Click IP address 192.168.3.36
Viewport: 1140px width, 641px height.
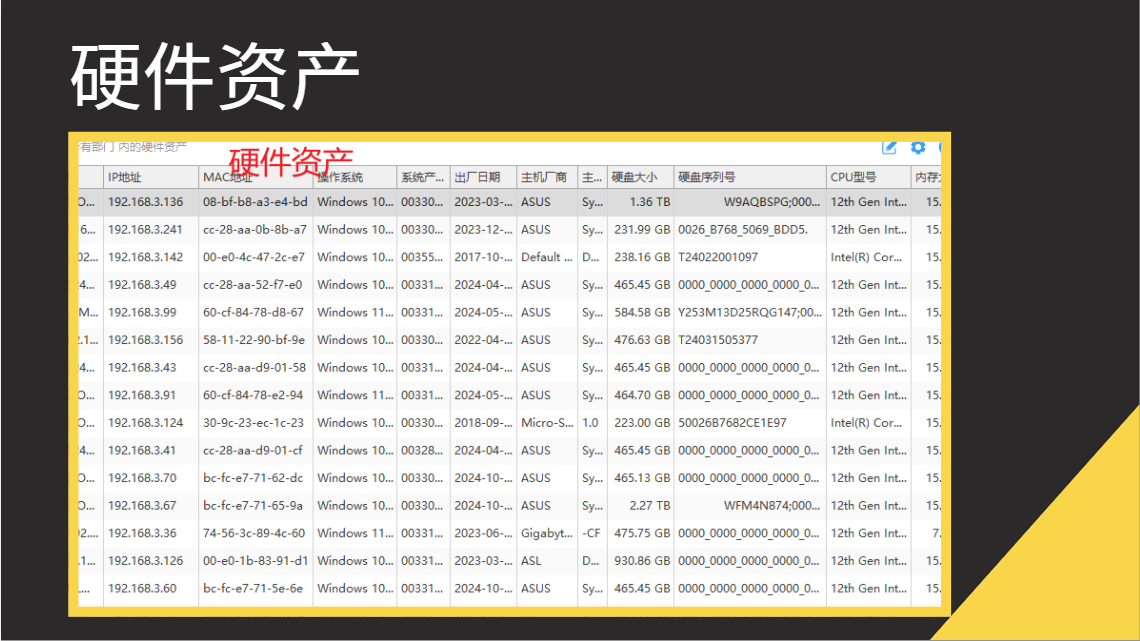tap(142, 533)
